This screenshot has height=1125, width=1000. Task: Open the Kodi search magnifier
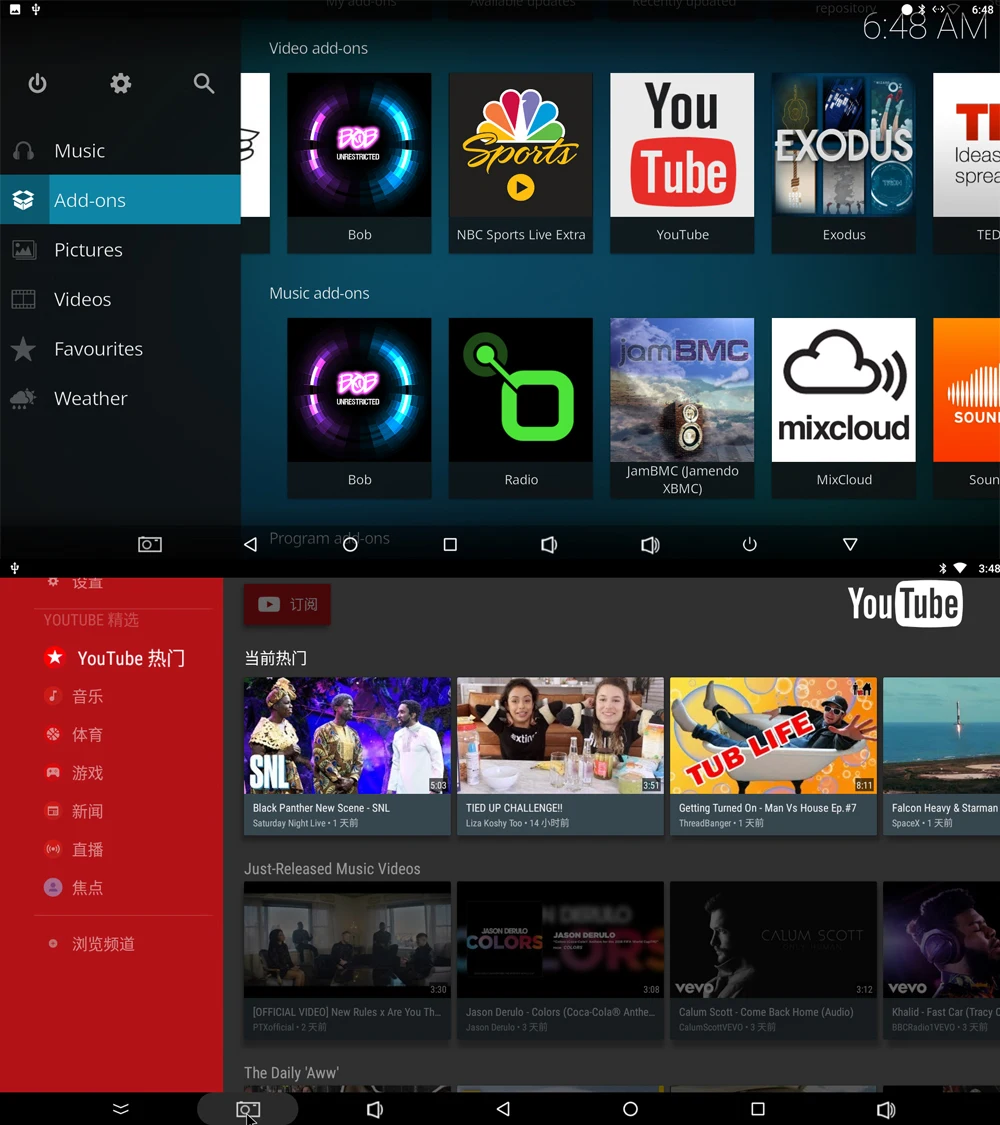204,84
